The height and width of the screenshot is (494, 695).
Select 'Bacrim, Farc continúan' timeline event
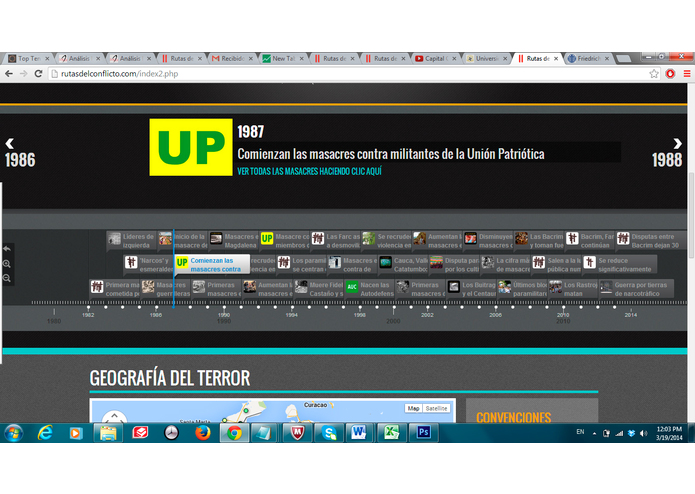coord(590,241)
